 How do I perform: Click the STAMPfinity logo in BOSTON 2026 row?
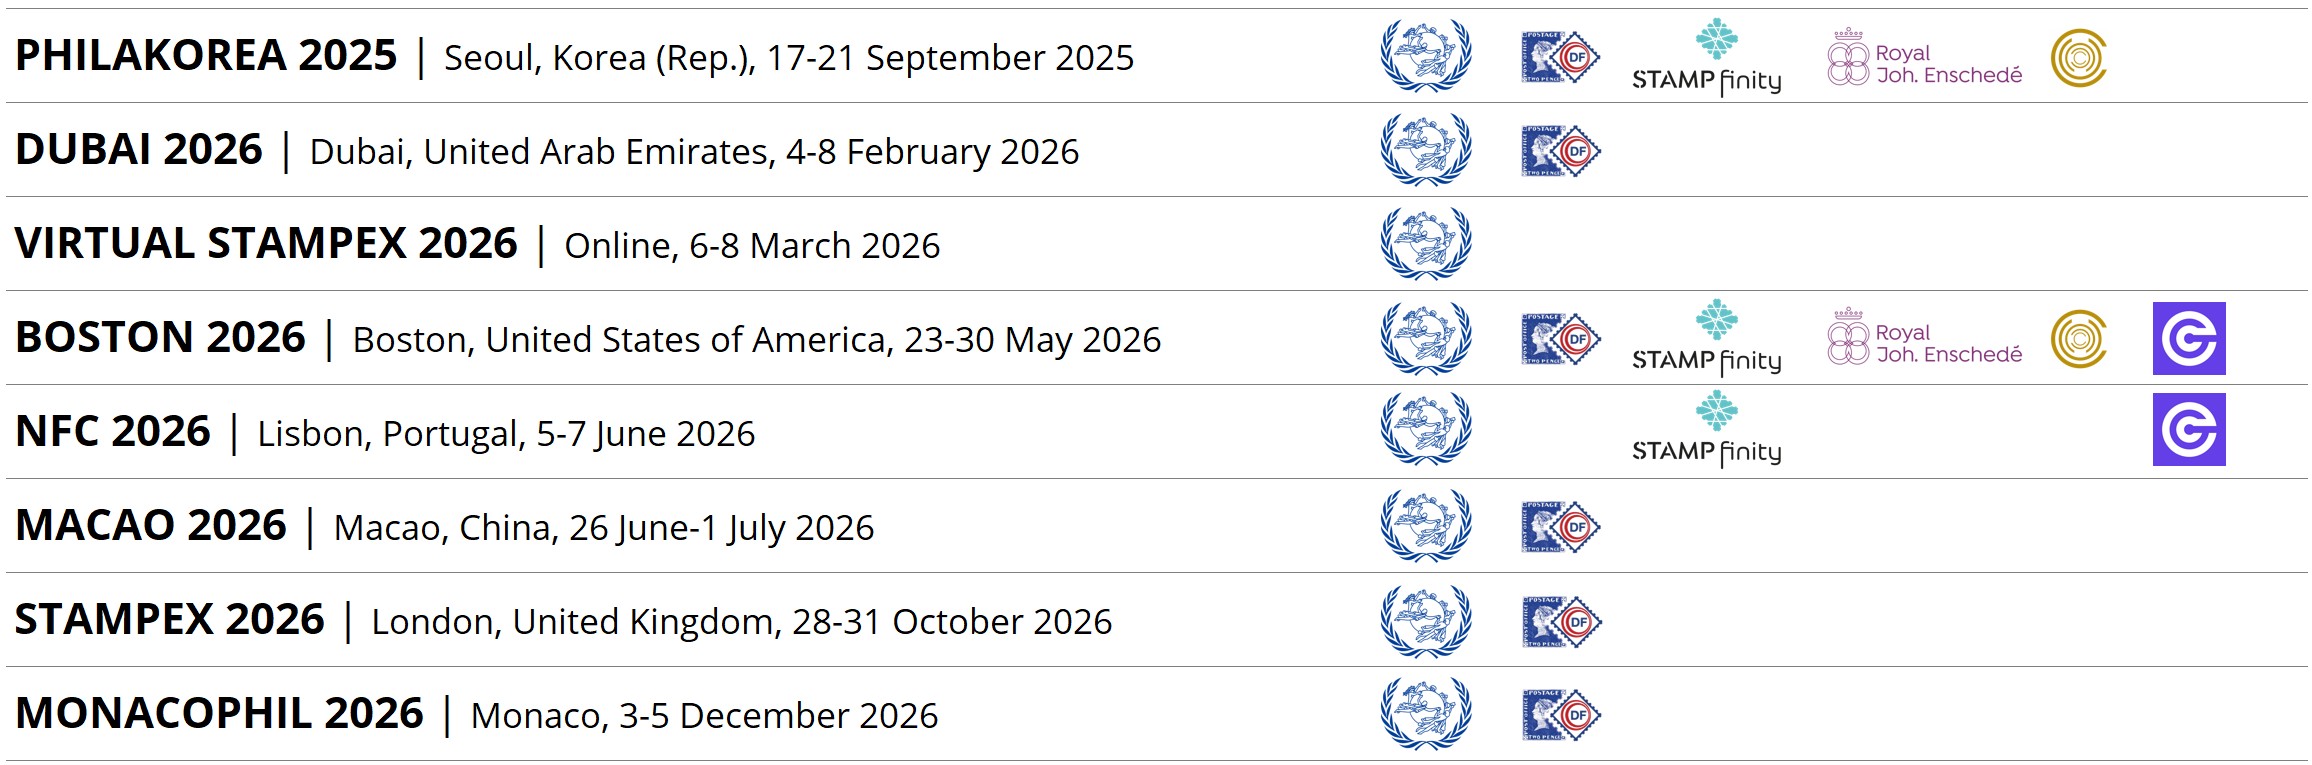click(1707, 339)
